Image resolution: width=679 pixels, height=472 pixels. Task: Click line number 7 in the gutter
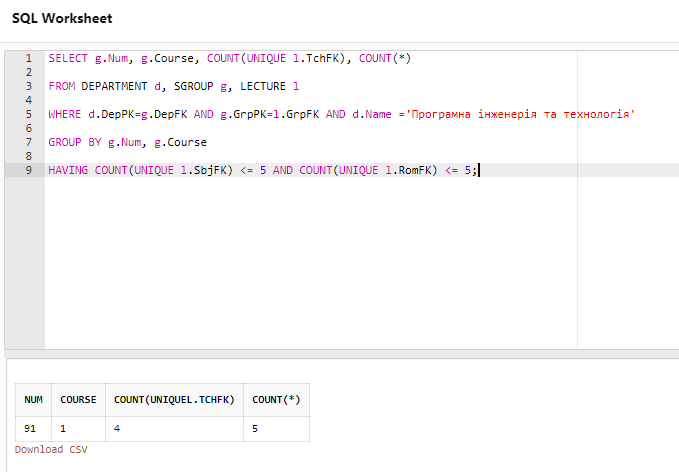[28, 142]
